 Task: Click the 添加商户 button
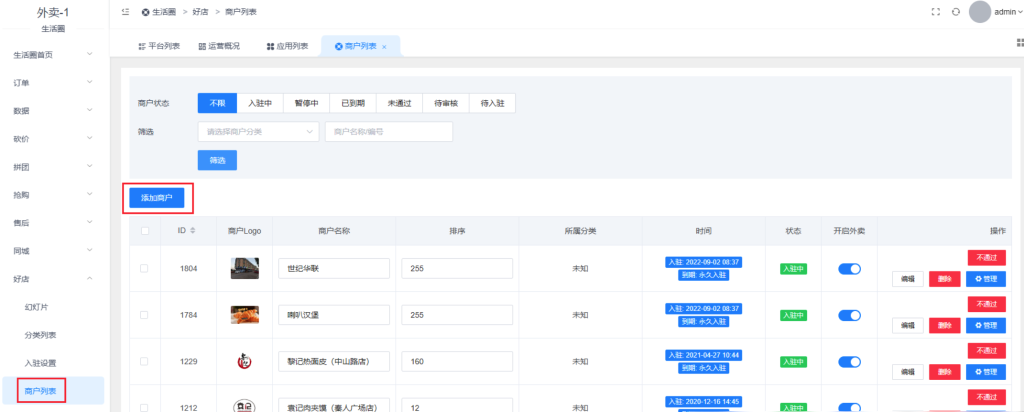[x=157, y=198]
